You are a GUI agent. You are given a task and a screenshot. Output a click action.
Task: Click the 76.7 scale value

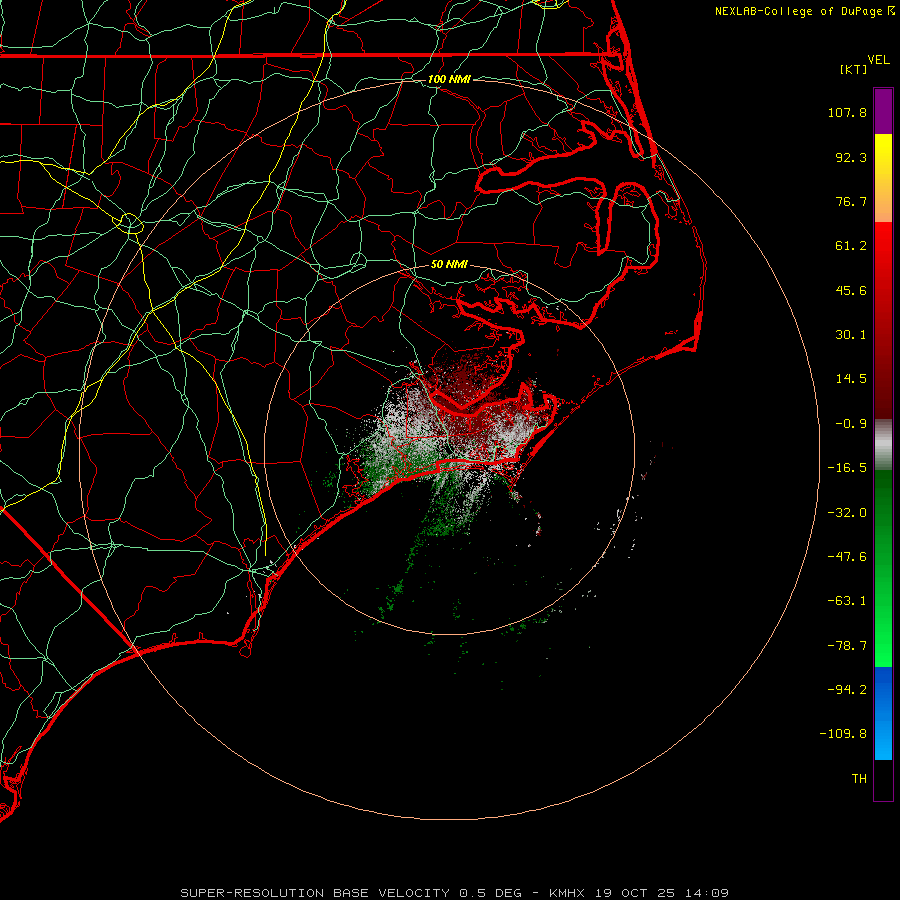click(x=851, y=201)
